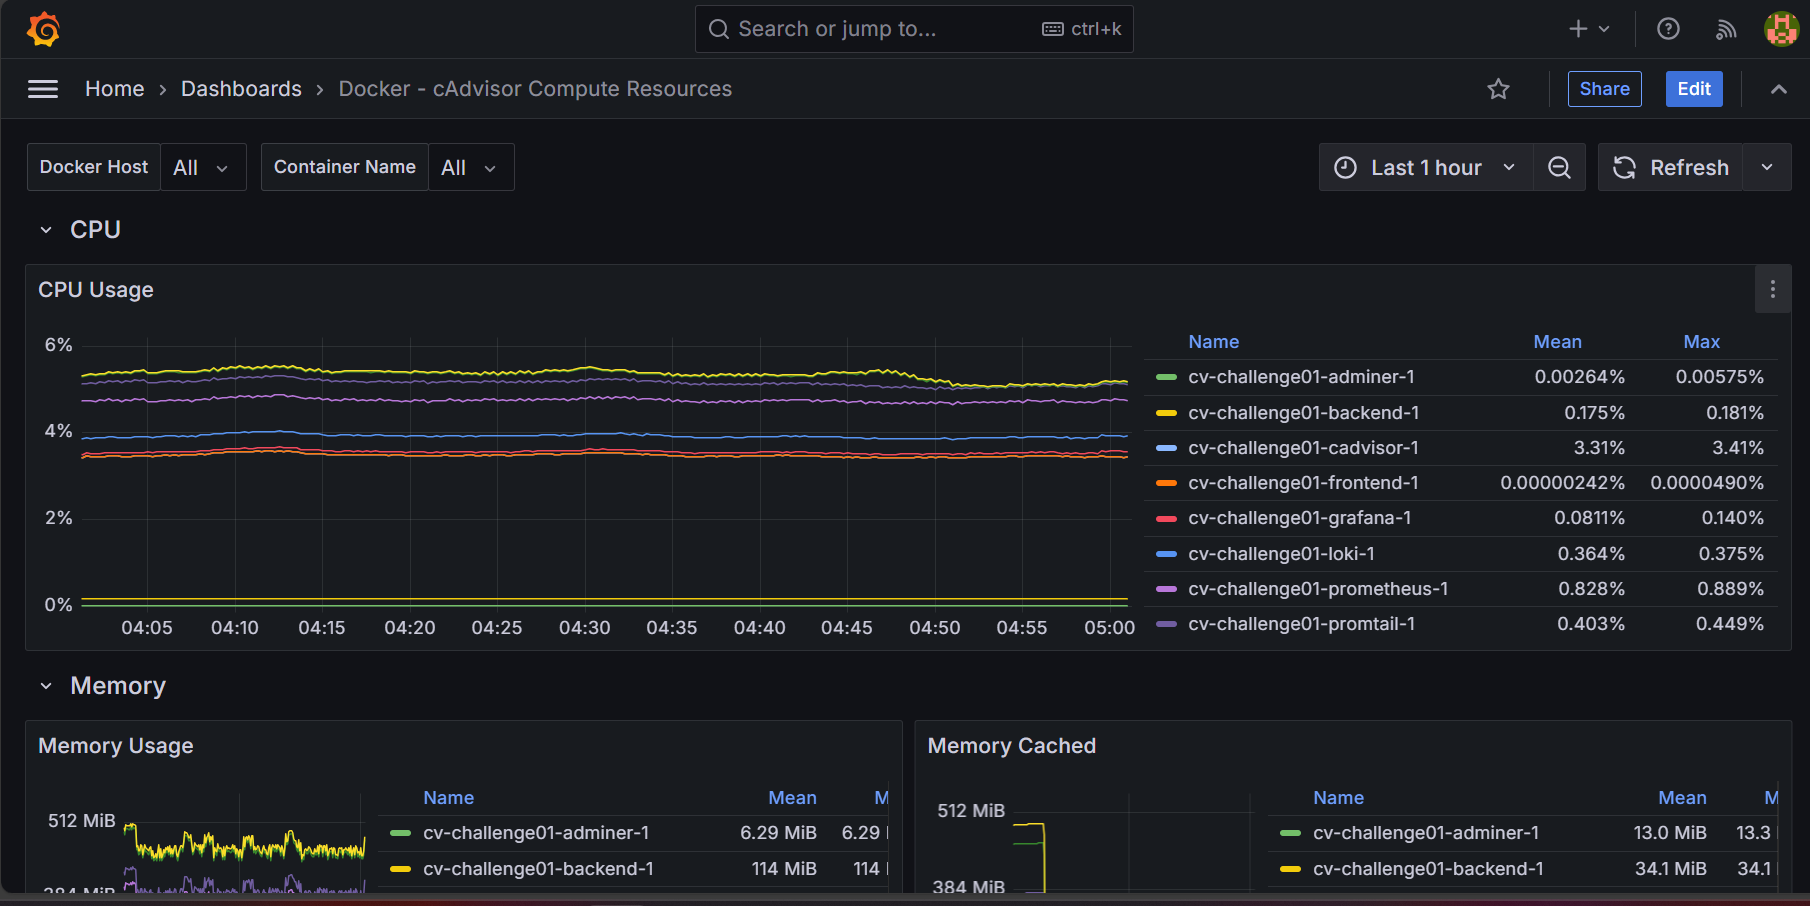Sort CPU legend by Name
Viewport: 1810px width, 906px height.
(x=1213, y=342)
